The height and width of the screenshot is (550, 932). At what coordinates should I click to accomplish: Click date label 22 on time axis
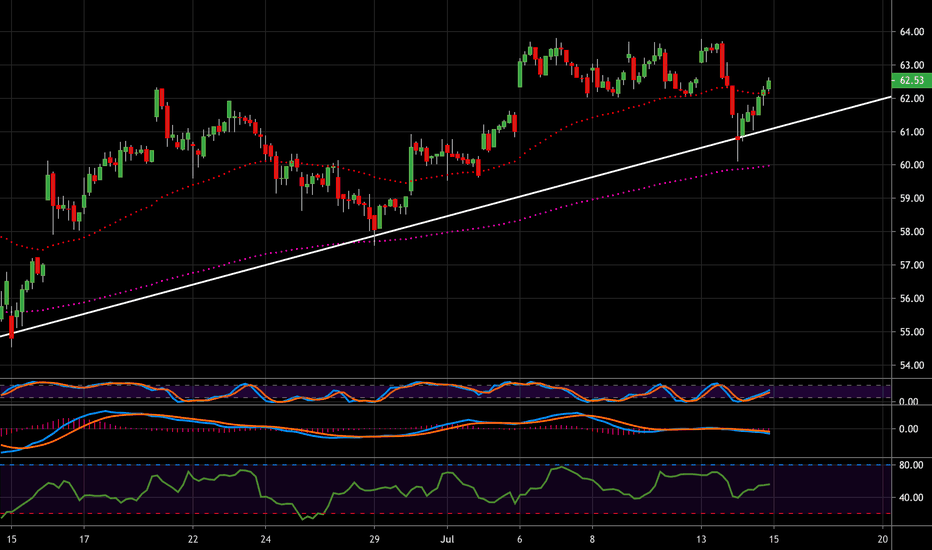193,539
